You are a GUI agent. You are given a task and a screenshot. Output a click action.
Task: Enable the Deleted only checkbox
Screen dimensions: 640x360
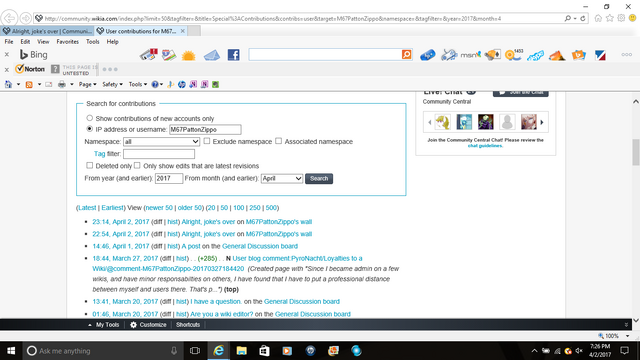[89, 165]
